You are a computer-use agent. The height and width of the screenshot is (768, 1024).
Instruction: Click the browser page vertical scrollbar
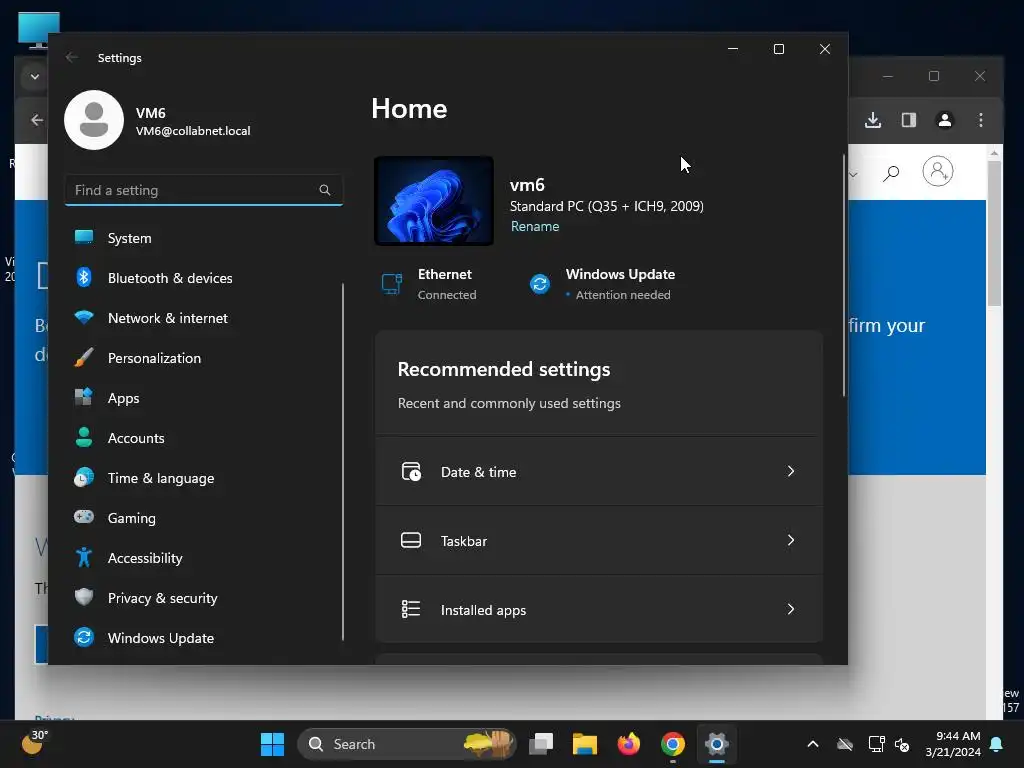click(x=994, y=234)
